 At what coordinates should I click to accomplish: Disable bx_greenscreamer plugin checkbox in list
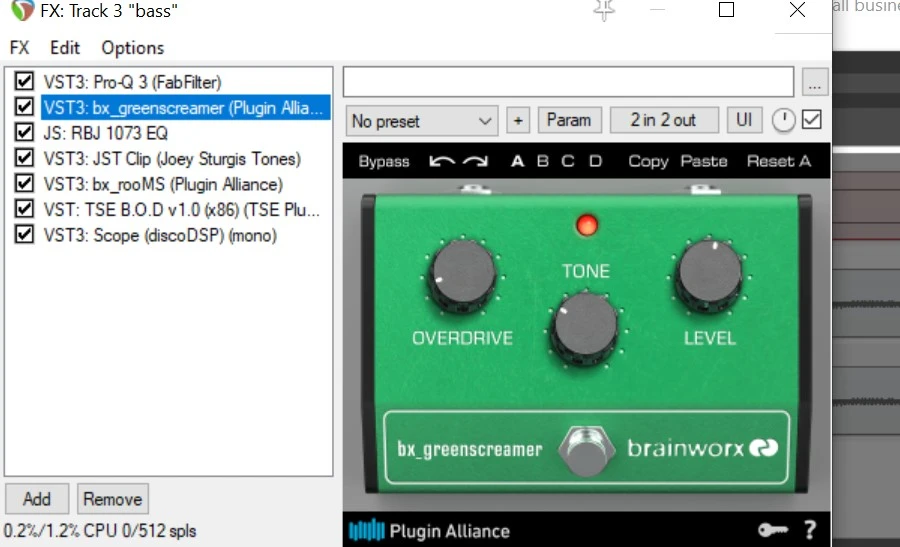click(x=24, y=107)
